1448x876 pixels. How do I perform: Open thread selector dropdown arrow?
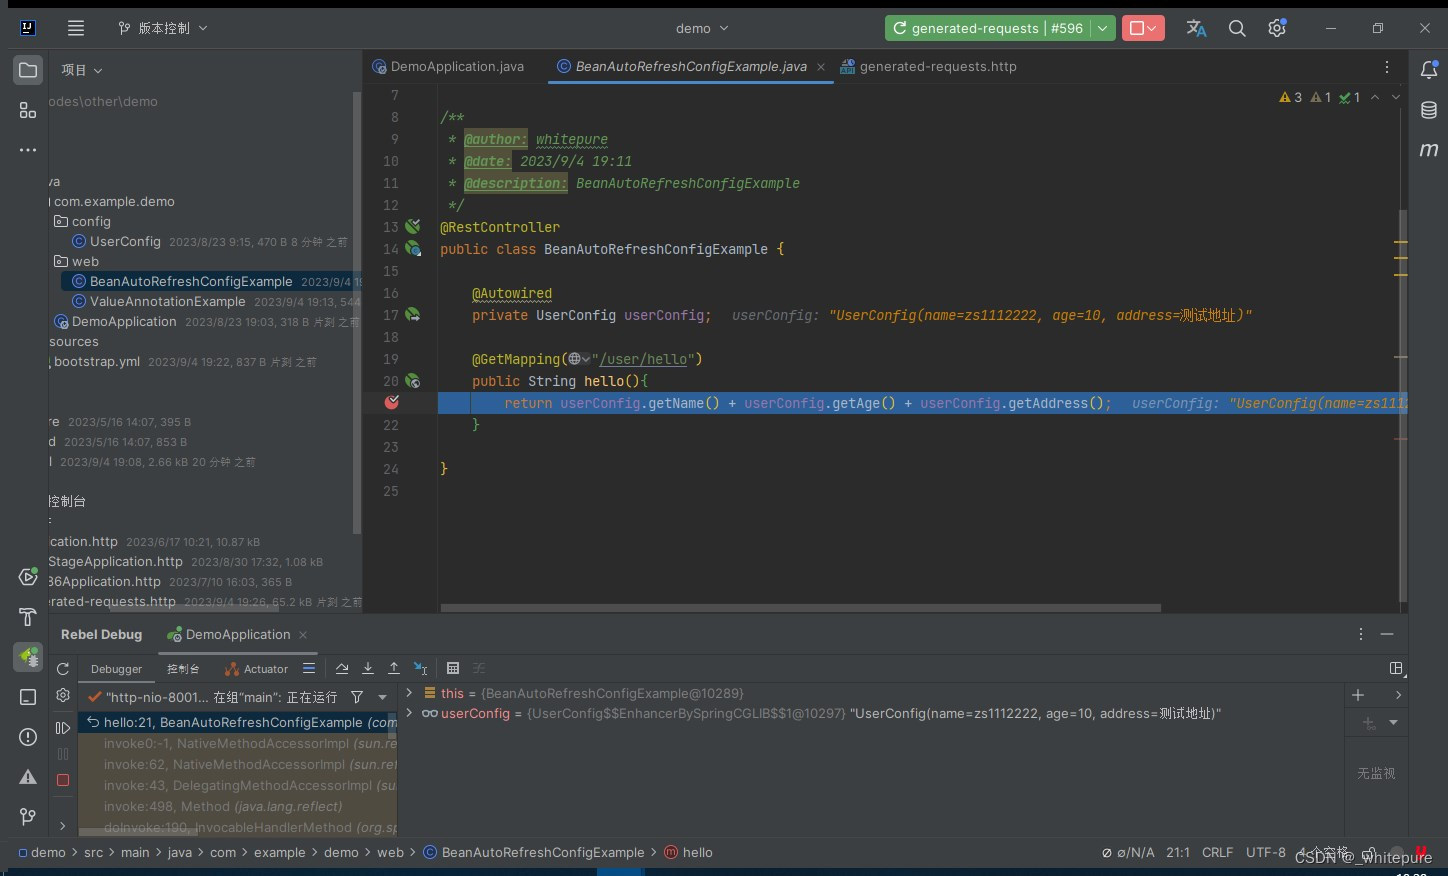pos(382,697)
